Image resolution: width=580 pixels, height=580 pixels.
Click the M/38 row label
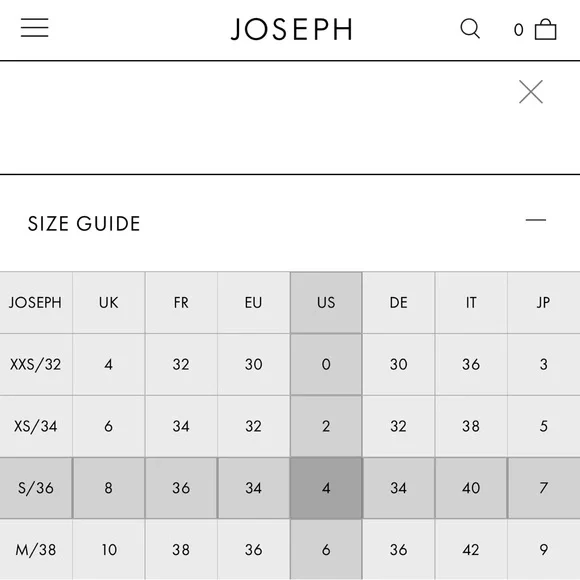(36, 550)
